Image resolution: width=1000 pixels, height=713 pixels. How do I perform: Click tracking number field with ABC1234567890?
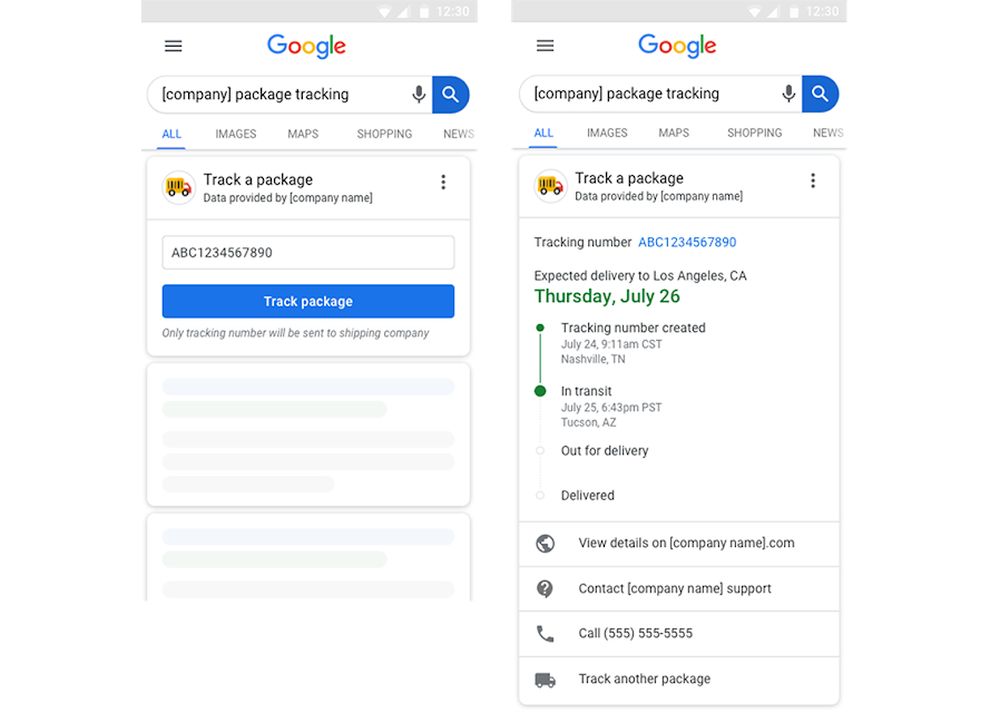tap(308, 253)
